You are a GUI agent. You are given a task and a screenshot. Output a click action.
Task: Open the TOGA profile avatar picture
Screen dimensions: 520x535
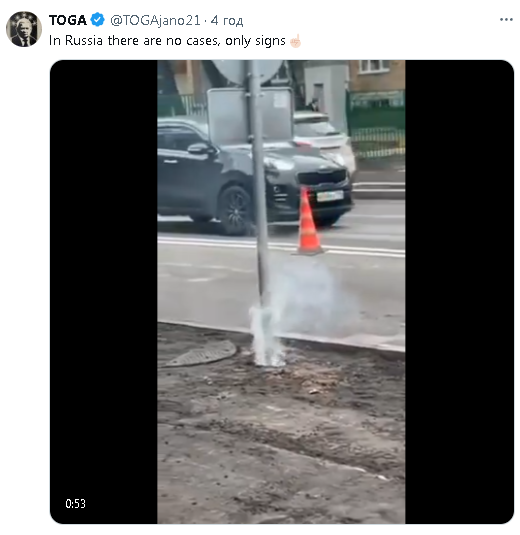[24, 29]
